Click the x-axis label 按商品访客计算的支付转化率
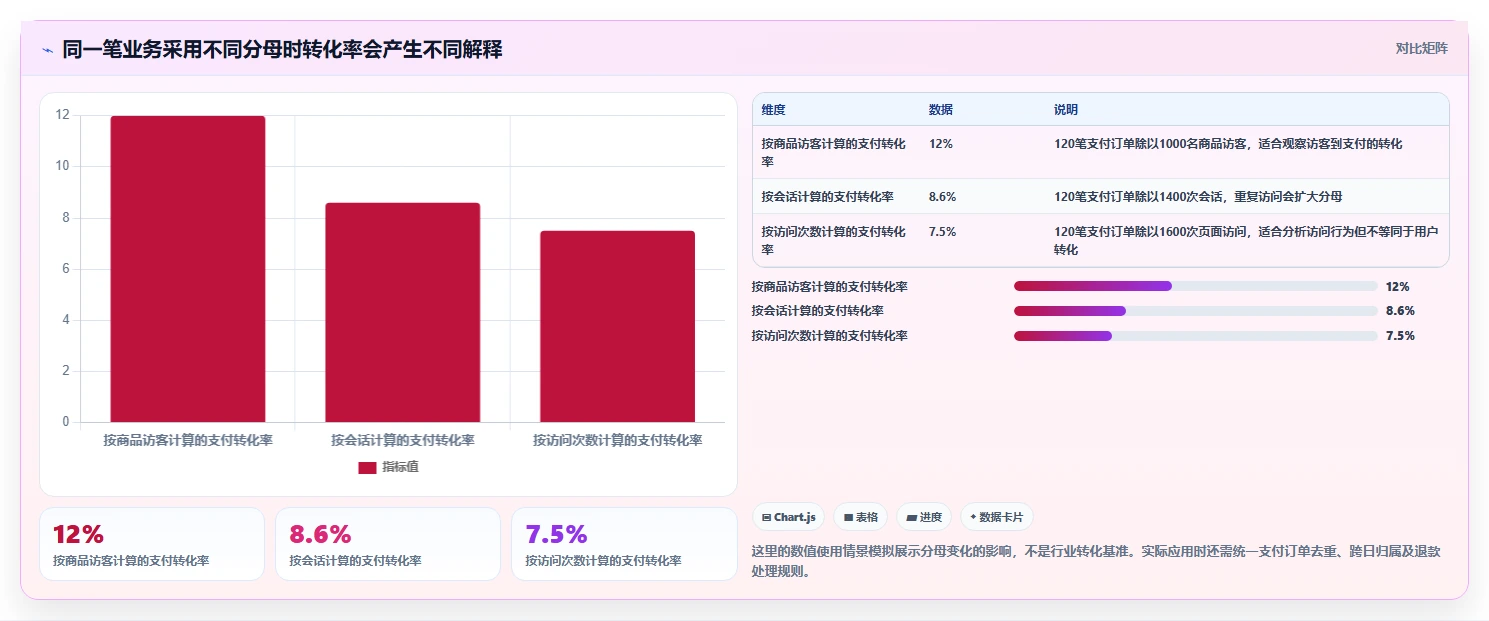Viewport: 1489px width, 621px height. click(x=188, y=440)
